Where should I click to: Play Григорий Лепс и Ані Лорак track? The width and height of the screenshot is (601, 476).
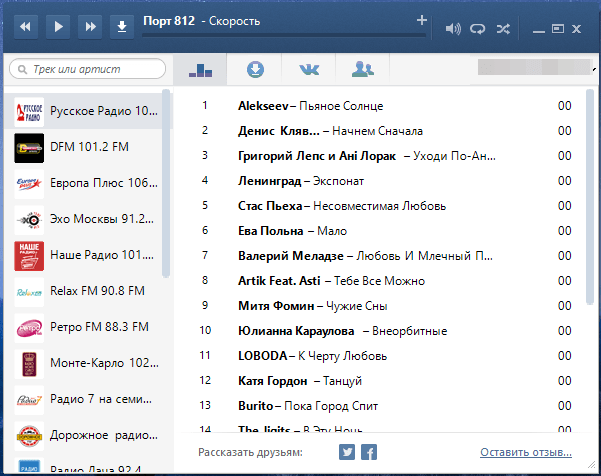(381, 156)
